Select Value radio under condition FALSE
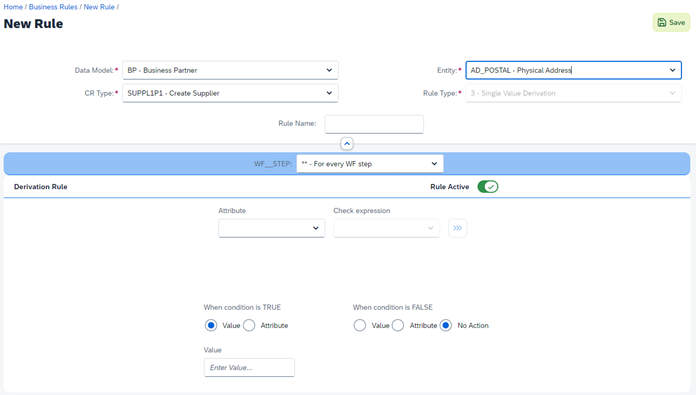Viewport: 696px width, 395px height. (x=360, y=325)
